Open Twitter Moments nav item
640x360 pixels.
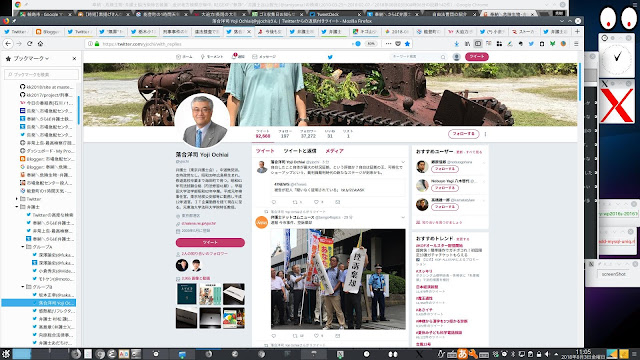point(212,57)
